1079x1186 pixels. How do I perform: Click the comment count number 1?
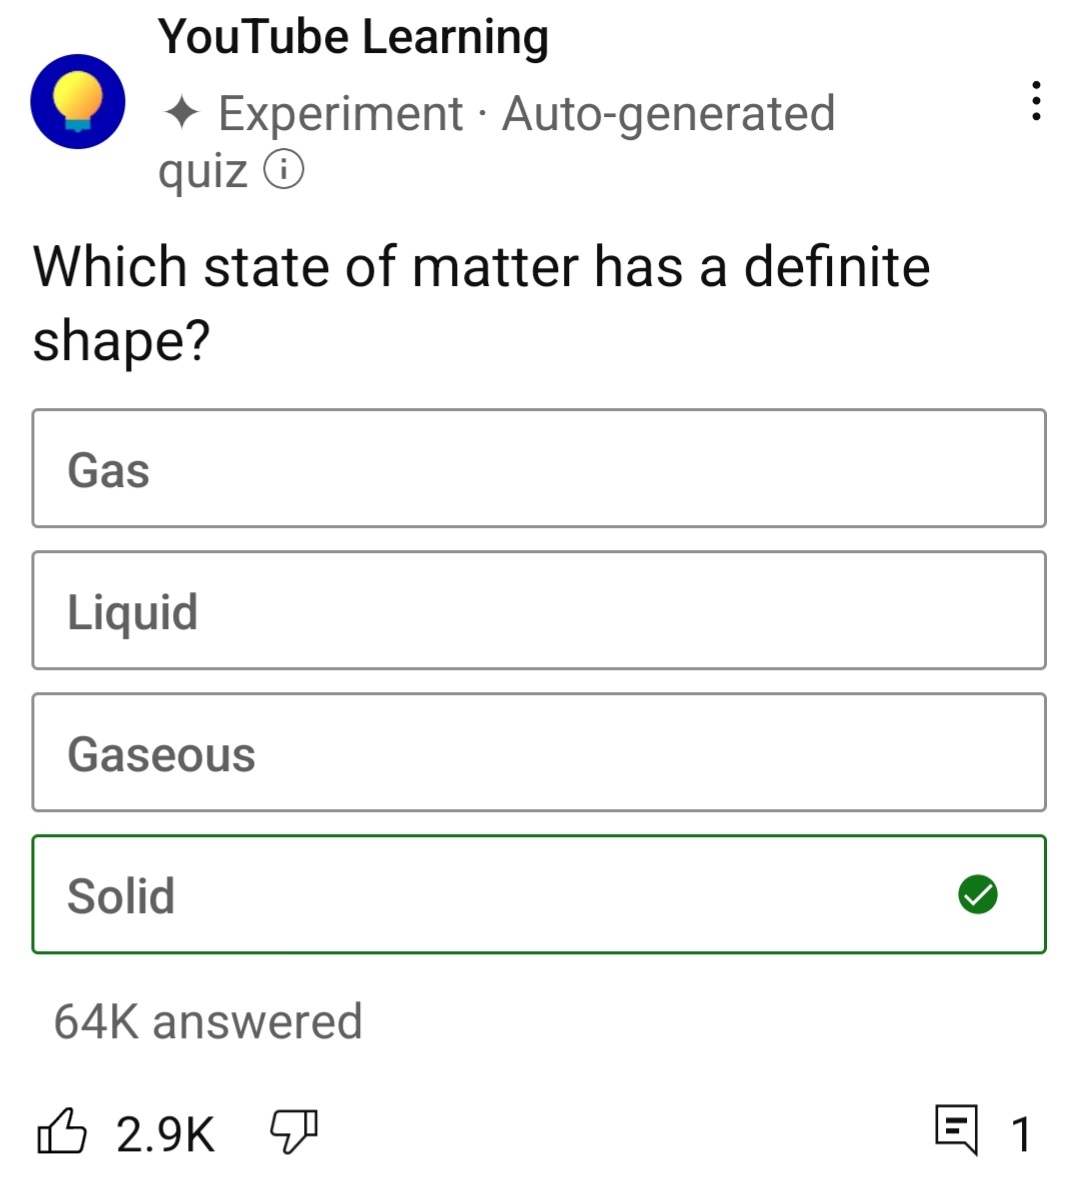1020,1134
